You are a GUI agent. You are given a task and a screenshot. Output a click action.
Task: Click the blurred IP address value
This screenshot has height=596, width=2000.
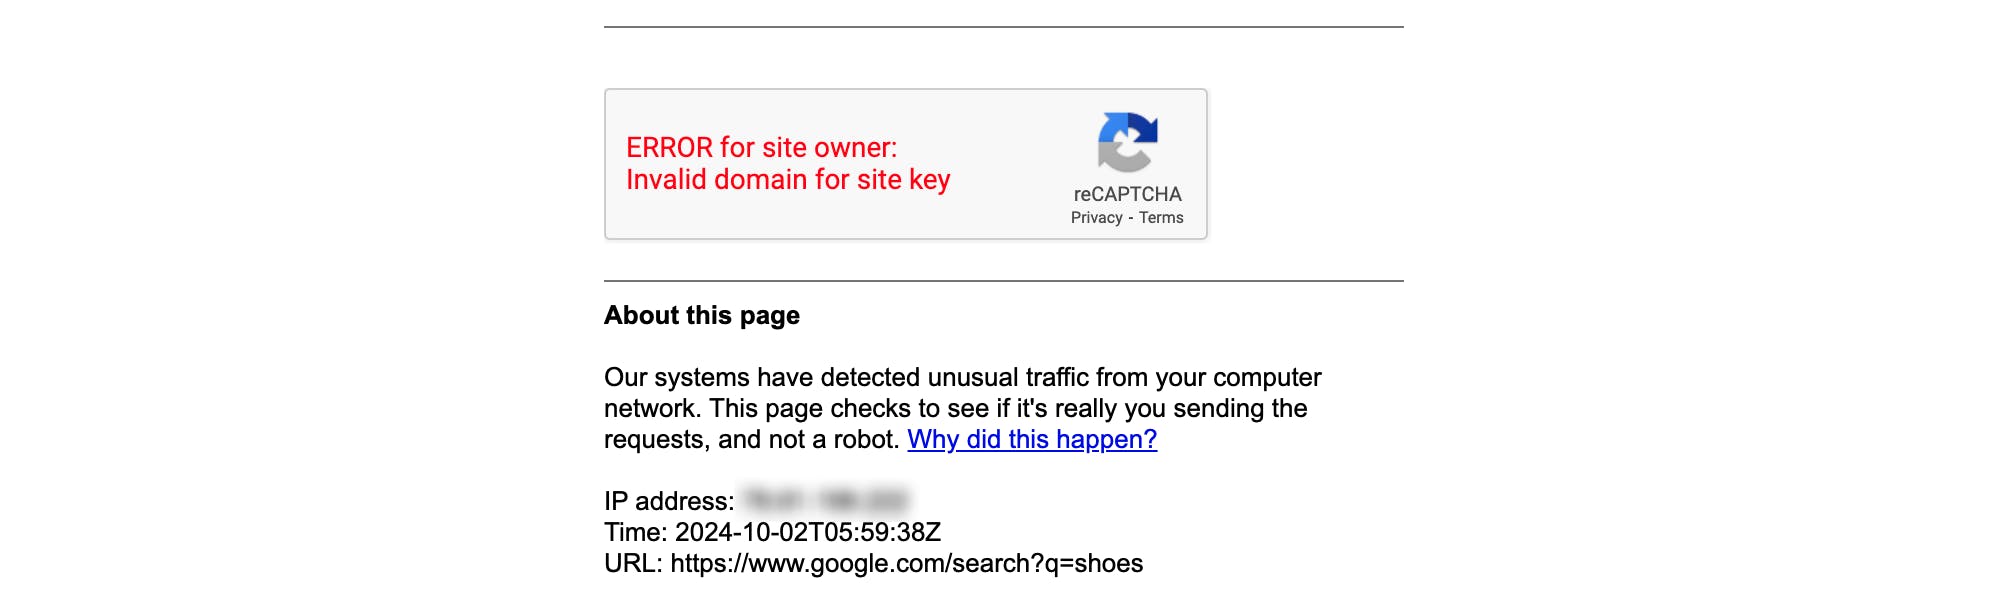(825, 501)
